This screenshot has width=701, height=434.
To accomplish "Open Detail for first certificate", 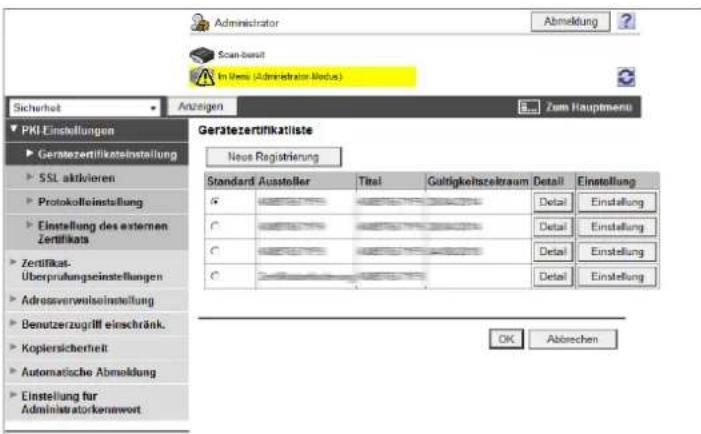I will [553, 202].
